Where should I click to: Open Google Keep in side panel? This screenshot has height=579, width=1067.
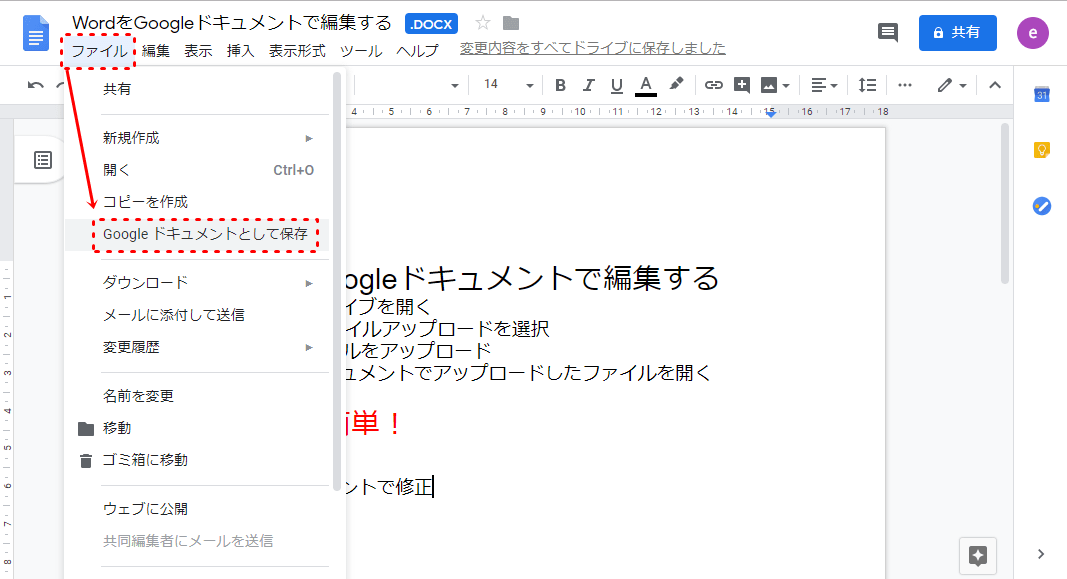1041,150
